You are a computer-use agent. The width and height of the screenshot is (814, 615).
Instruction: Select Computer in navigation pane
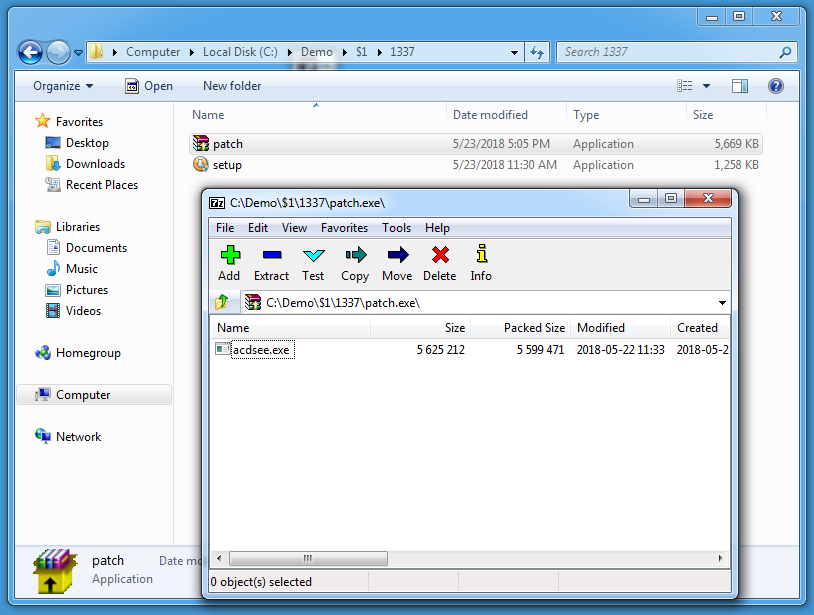94,394
